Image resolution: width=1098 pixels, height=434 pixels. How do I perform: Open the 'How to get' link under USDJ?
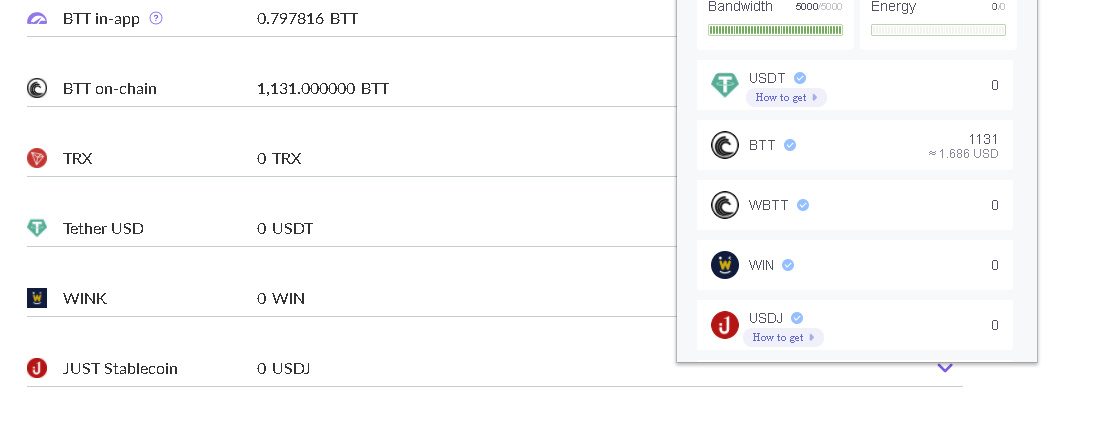(x=783, y=337)
